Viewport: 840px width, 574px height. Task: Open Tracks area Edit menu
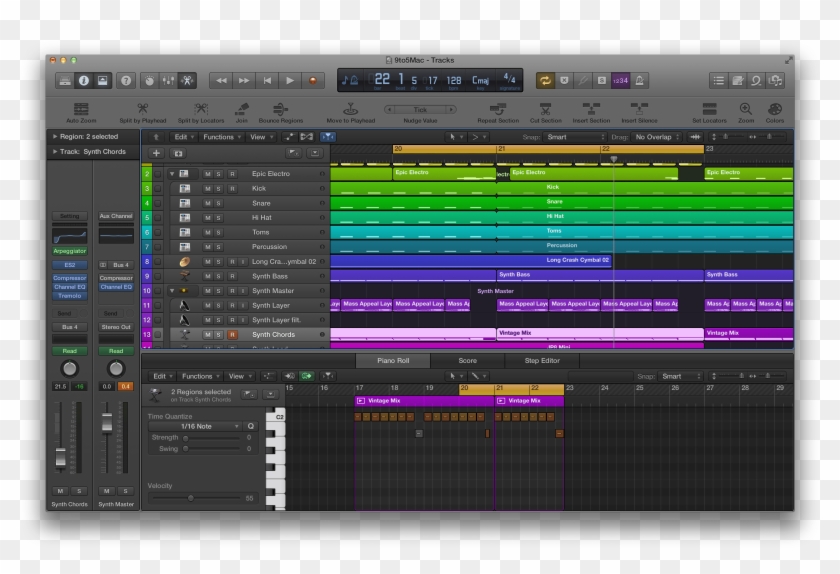tap(183, 137)
